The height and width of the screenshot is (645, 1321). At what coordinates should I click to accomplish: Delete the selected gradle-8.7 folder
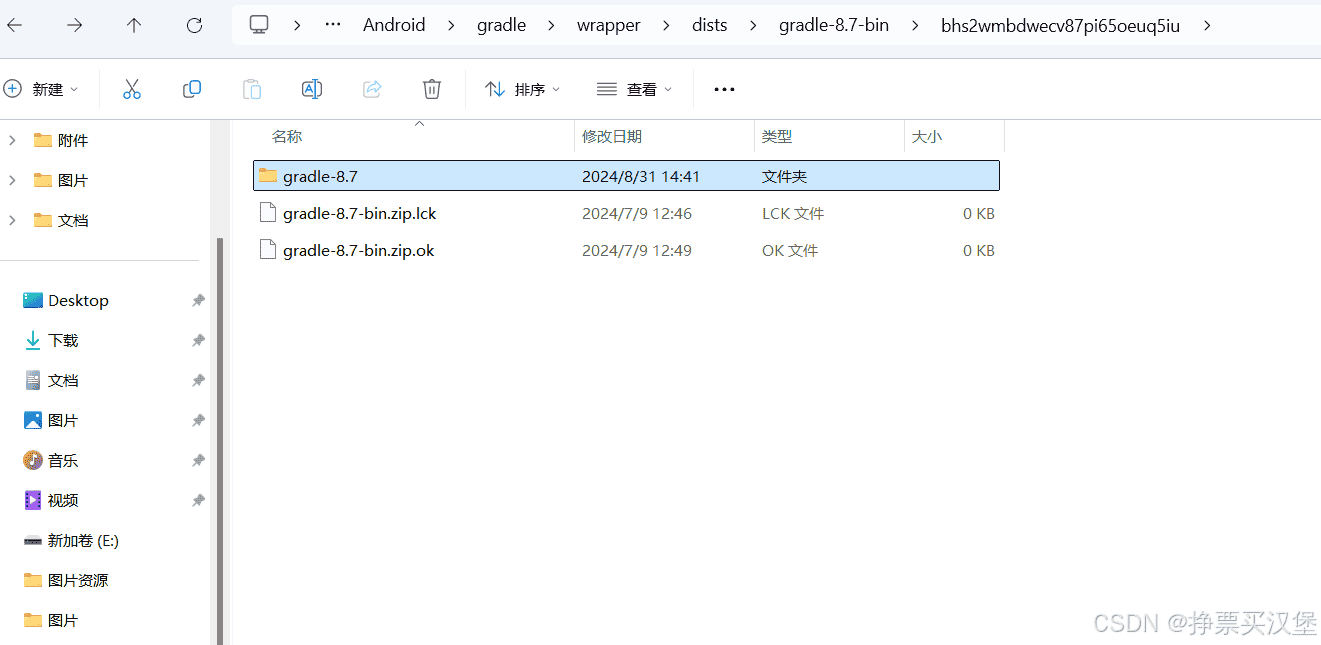coord(431,88)
